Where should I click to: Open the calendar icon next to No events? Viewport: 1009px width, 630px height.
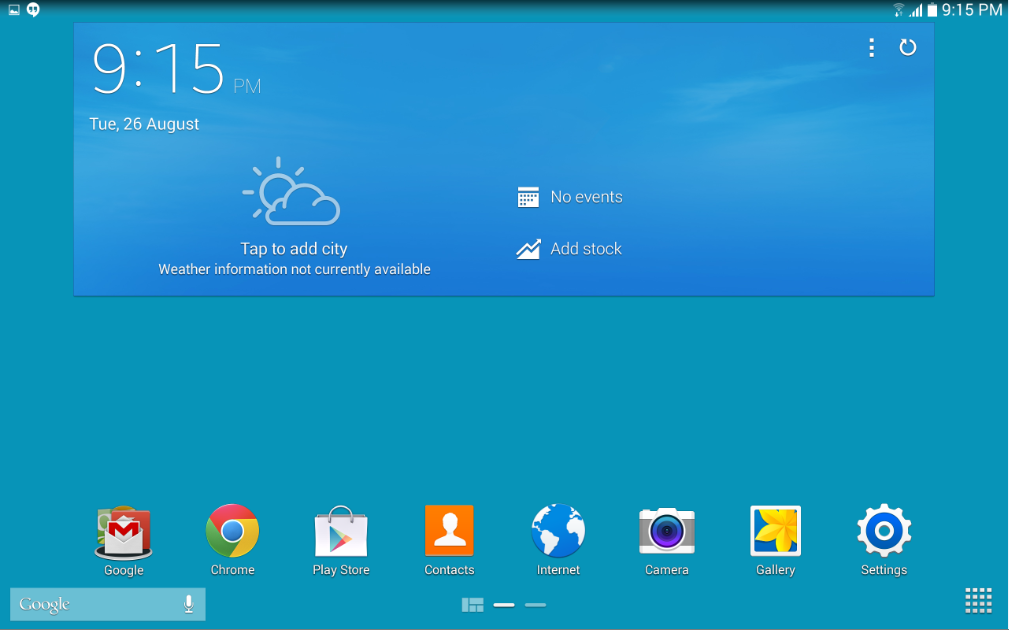(528, 197)
